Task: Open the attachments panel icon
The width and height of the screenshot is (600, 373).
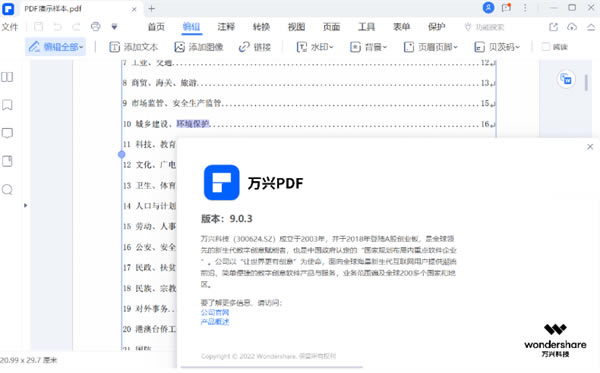Action: (7, 161)
